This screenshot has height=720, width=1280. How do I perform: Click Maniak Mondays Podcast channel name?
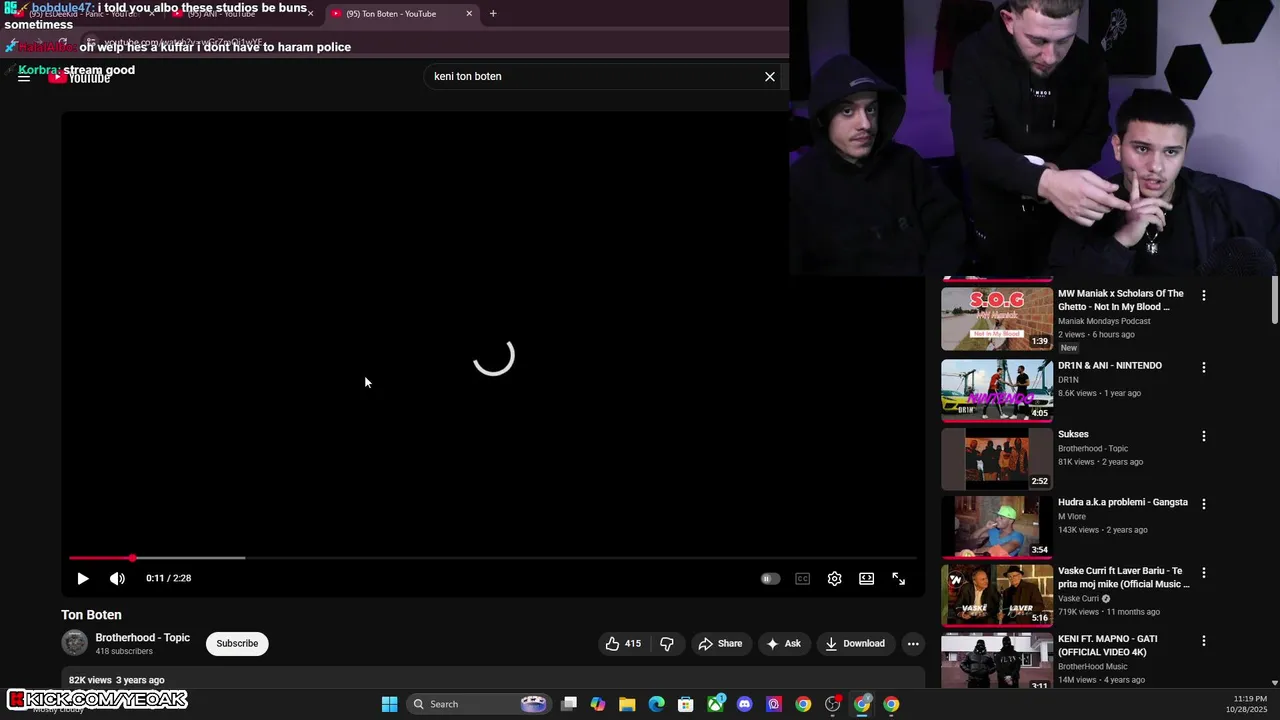pyautogui.click(x=1104, y=321)
